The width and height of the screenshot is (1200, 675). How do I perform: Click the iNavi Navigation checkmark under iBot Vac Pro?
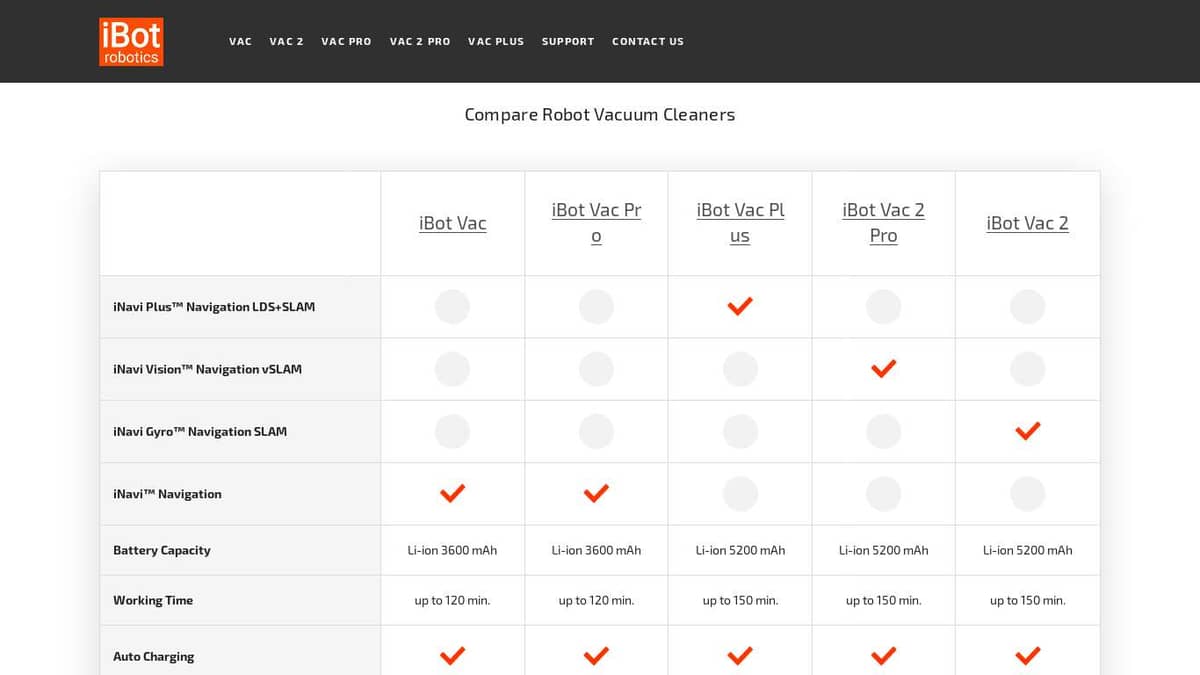596,493
